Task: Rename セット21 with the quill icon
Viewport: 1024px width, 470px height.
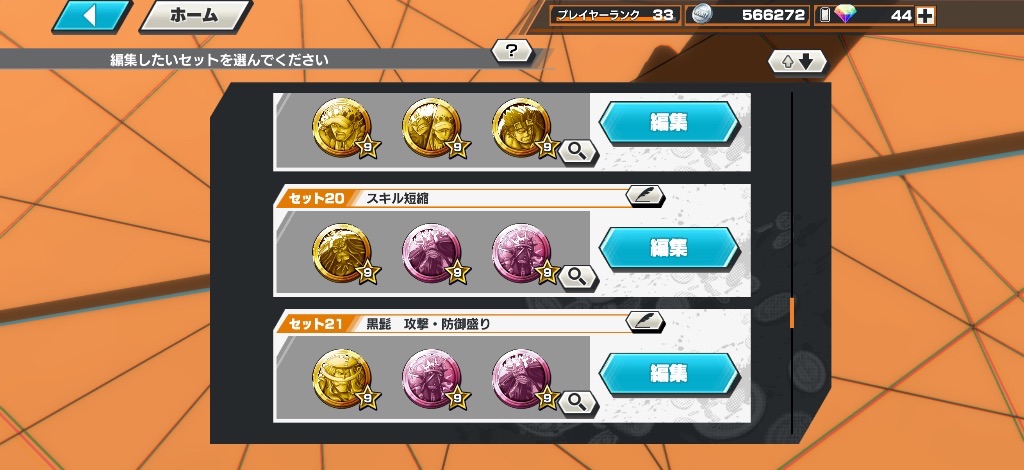Action: point(645,321)
